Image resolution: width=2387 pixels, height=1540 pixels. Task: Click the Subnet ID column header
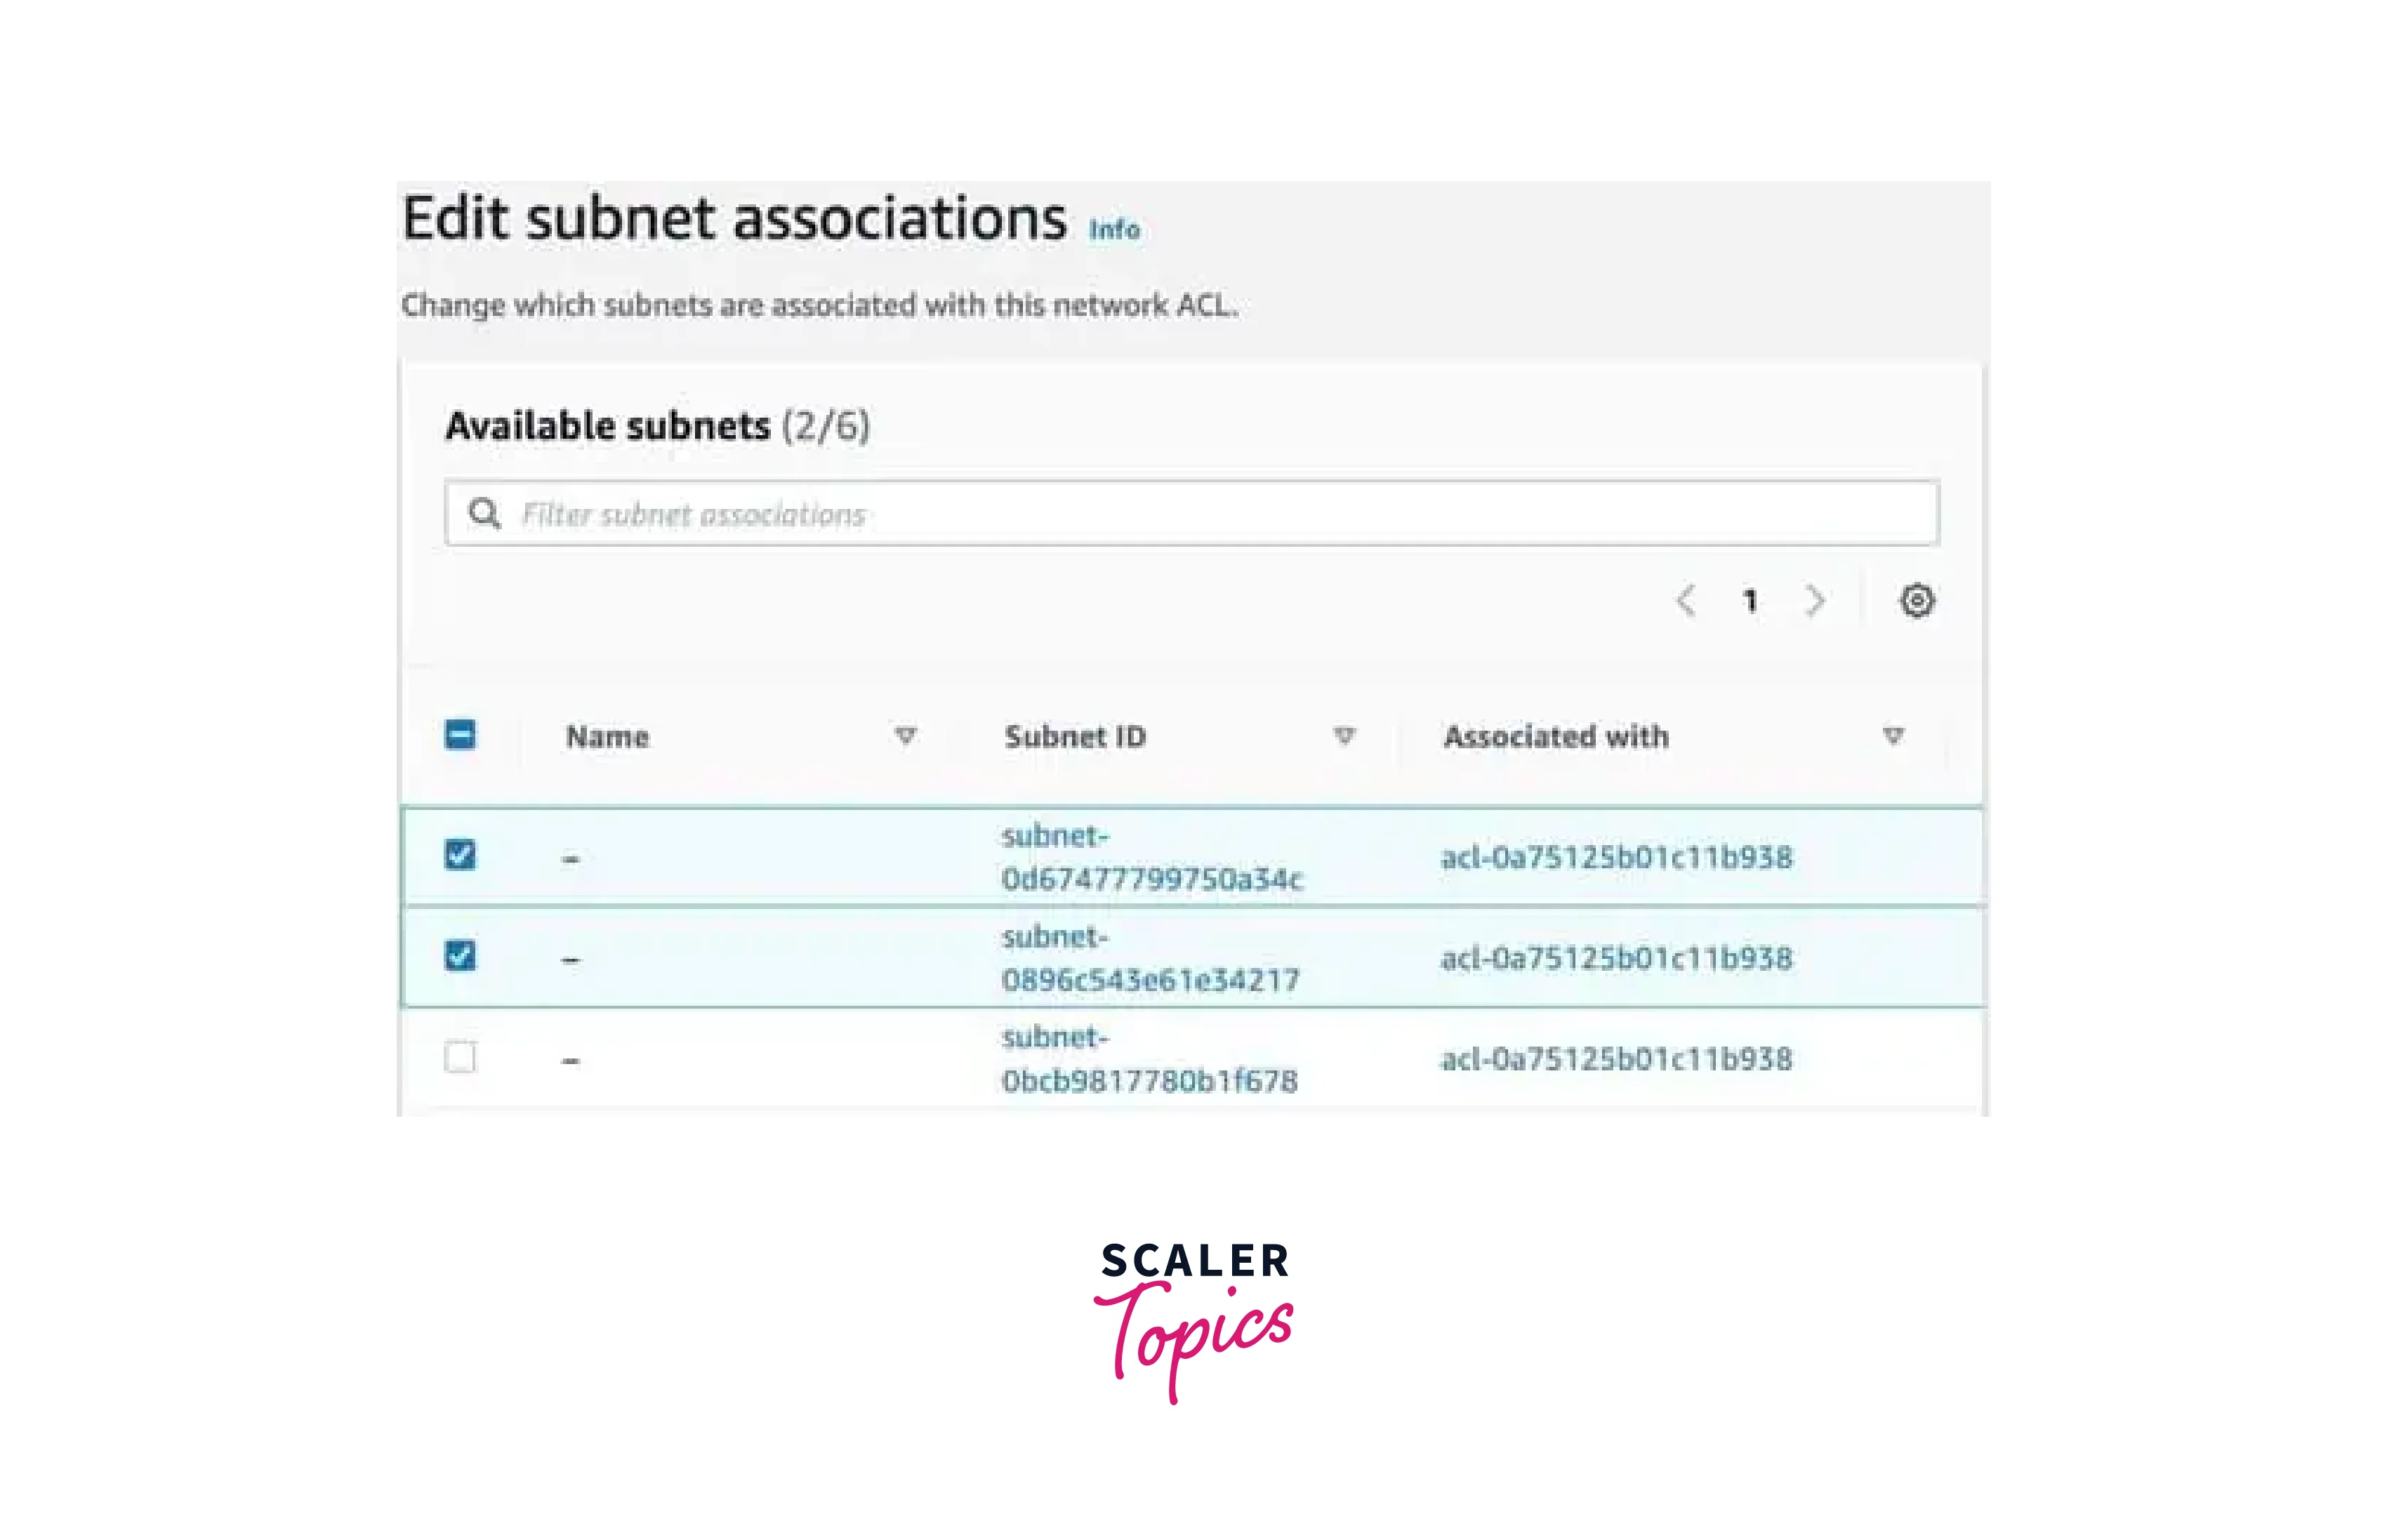1075,737
